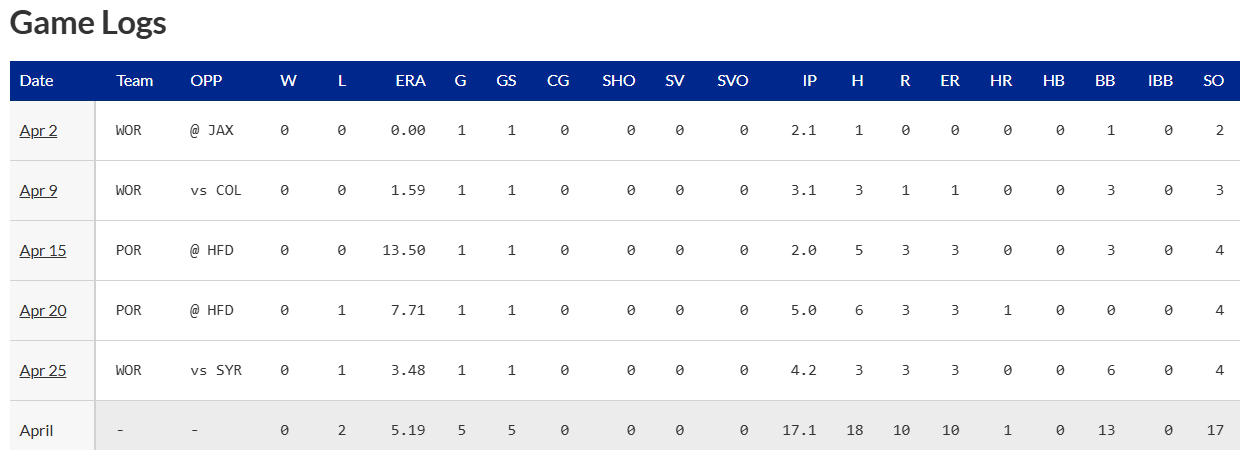Click the SVO column header
Screen dimensions: 1240x450
[732, 81]
